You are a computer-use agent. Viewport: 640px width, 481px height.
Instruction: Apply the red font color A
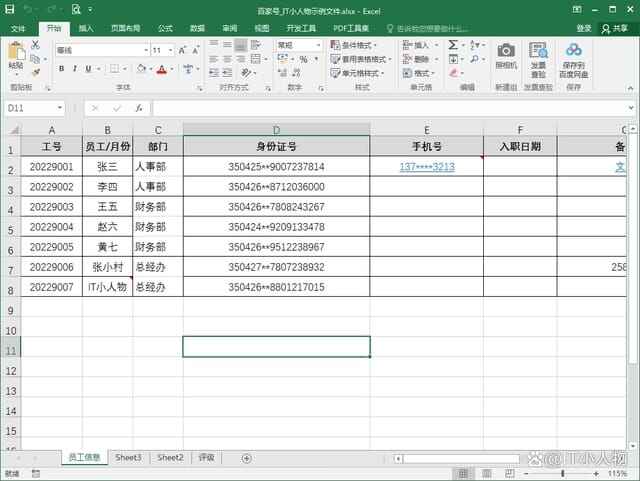tap(162, 69)
